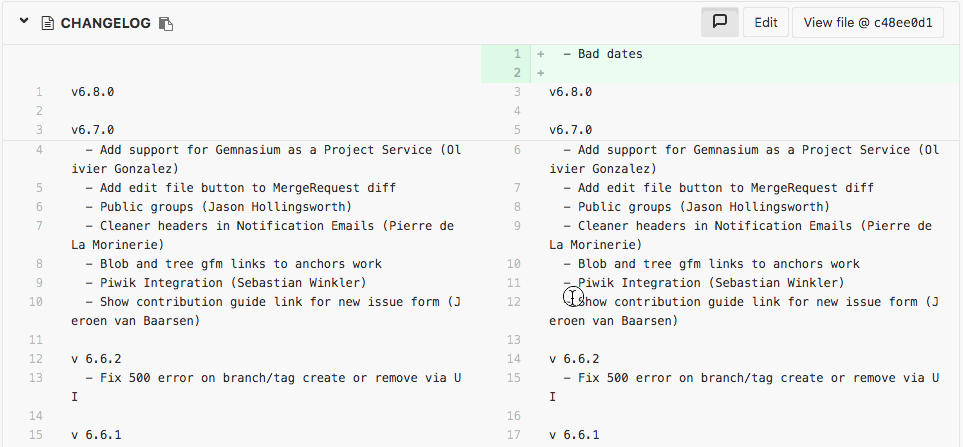Click right line number 11 for Piwik Integration
Screen dimensions: 963x447
coord(514,283)
